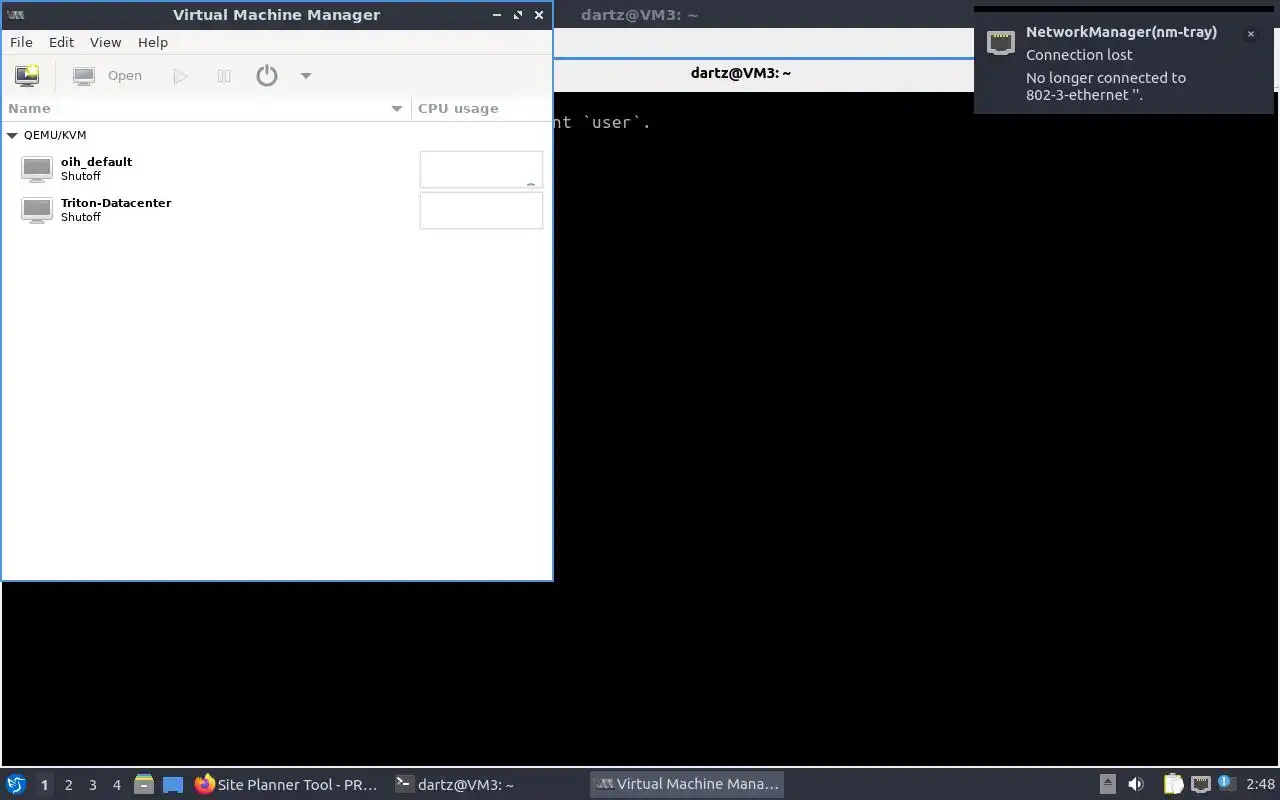Open the clipboard manager tray icon
The width and height of the screenshot is (1280, 800).
point(1173,784)
